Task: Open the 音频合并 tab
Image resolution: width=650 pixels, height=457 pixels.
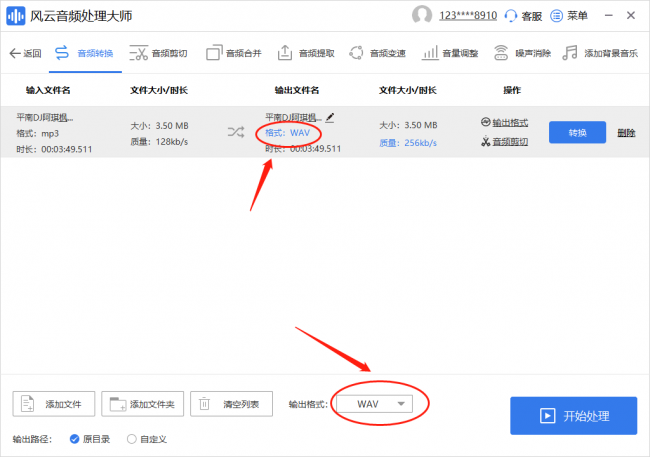Action: [234, 53]
